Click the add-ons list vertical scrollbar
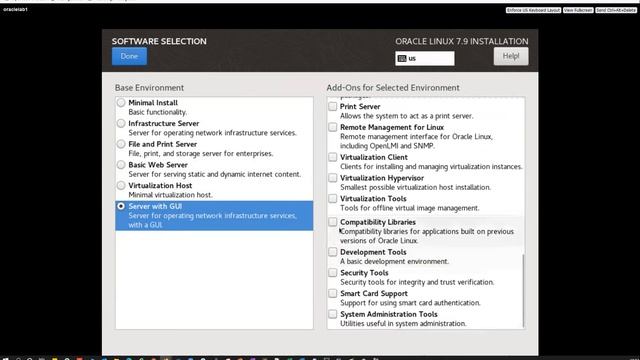The height and width of the screenshot is (360, 640). click(523, 291)
